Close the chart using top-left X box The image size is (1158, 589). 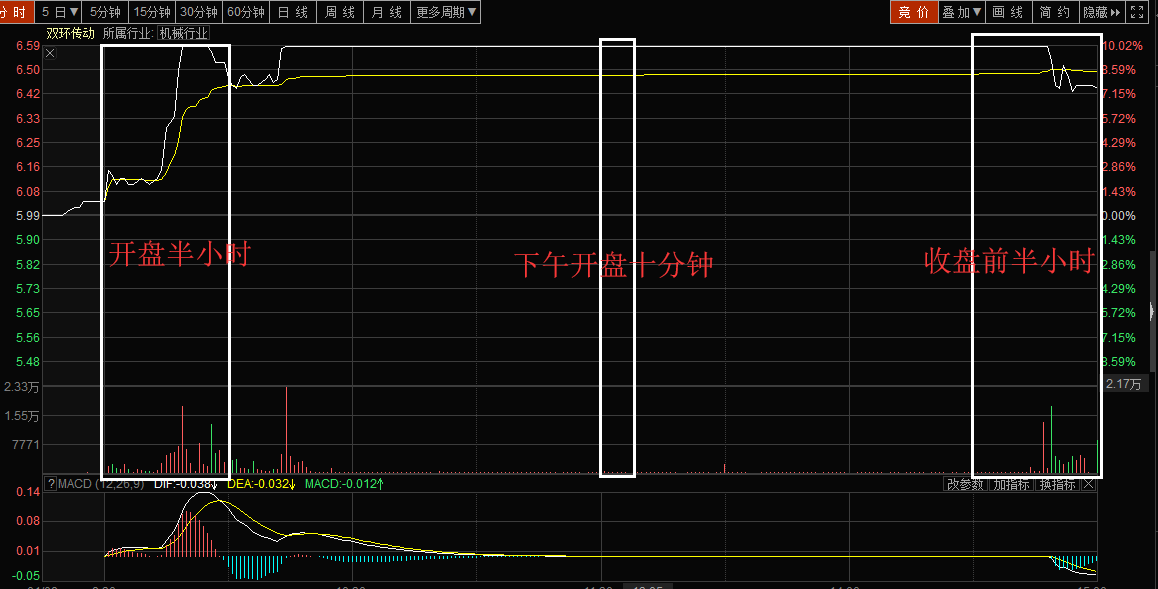50,53
